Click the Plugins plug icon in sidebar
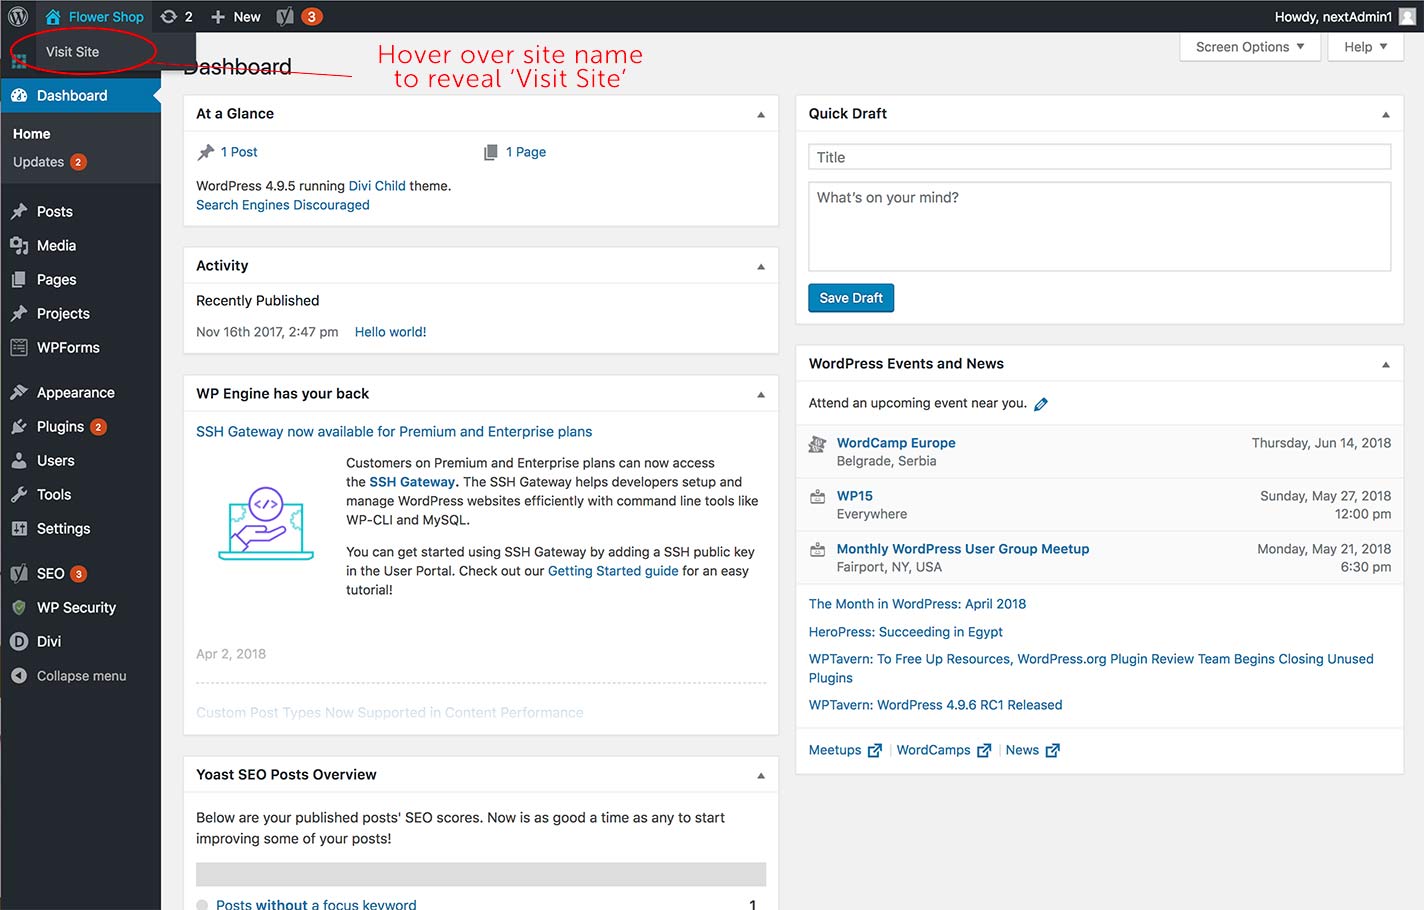 click(x=19, y=426)
